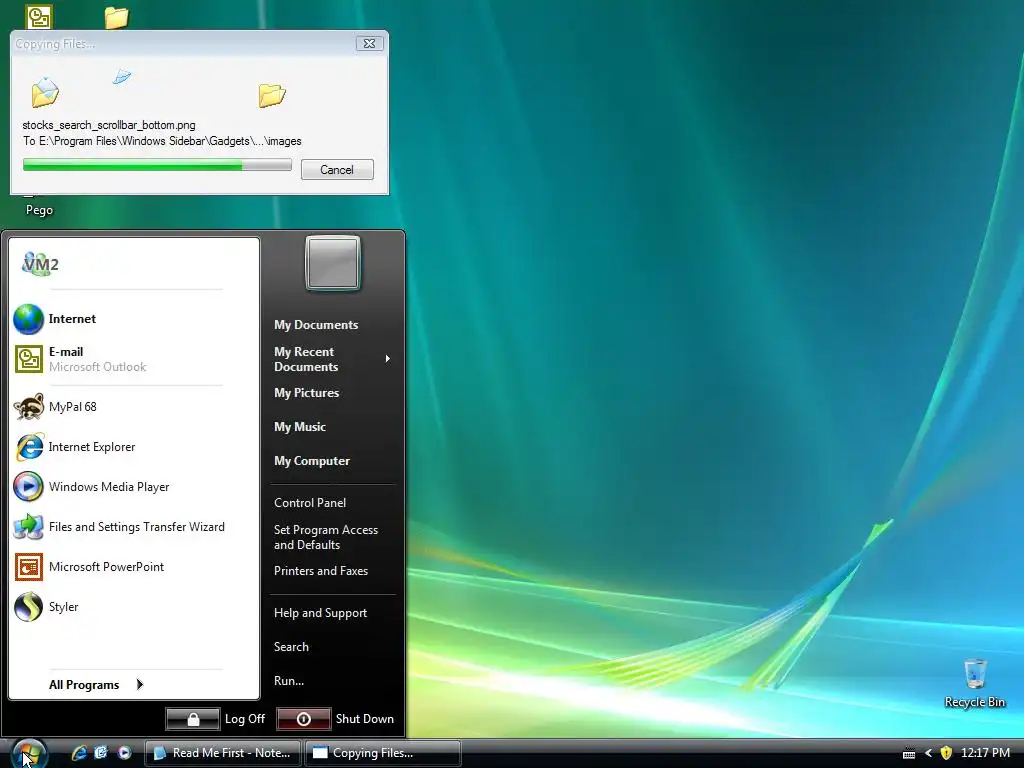Viewport: 1024px width, 768px height.
Task: Launch Microsoft Outlook E-mail icon
Action: pos(28,359)
